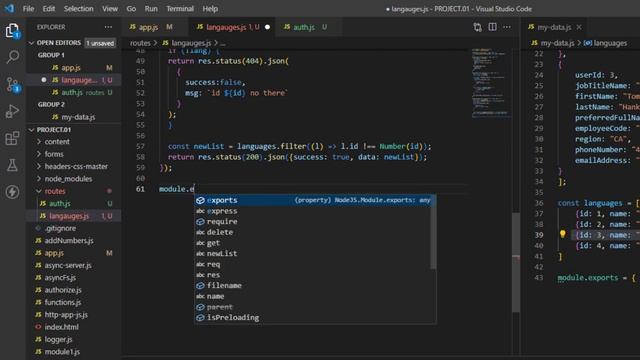Open the Selection menu
Image resolution: width=640 pixels, height=360 pixels.
78,9
